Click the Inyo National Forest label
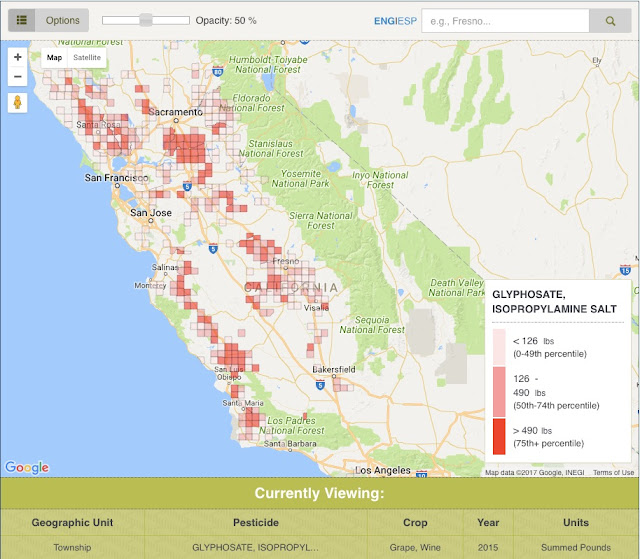Screen dimensions: 640x559 380,180
